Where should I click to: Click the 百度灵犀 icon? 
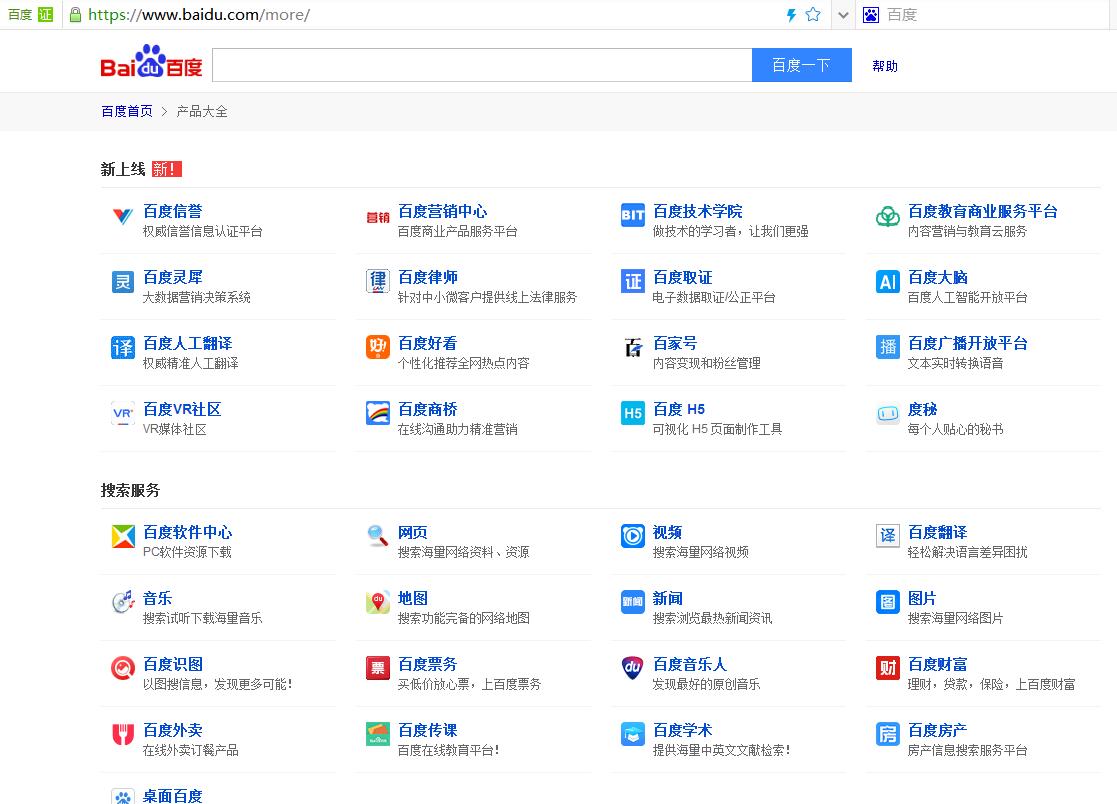[x=123, y=282]
